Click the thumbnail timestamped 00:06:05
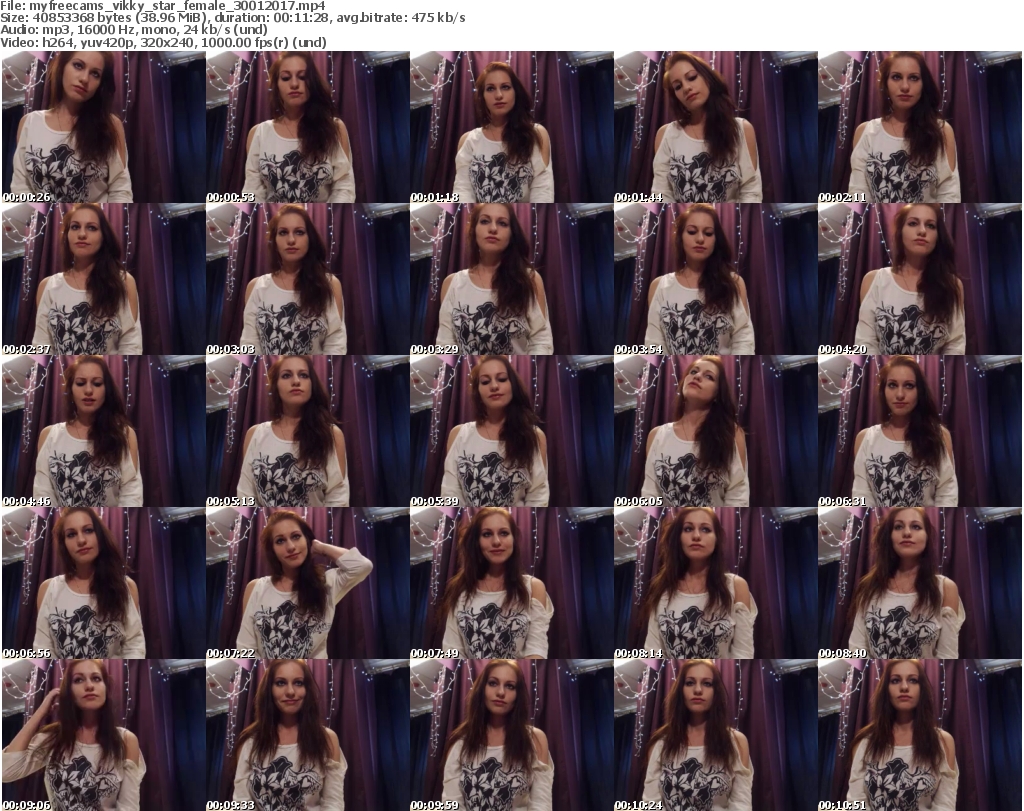Screen dimensions: 1024x811 click(716, 431)
